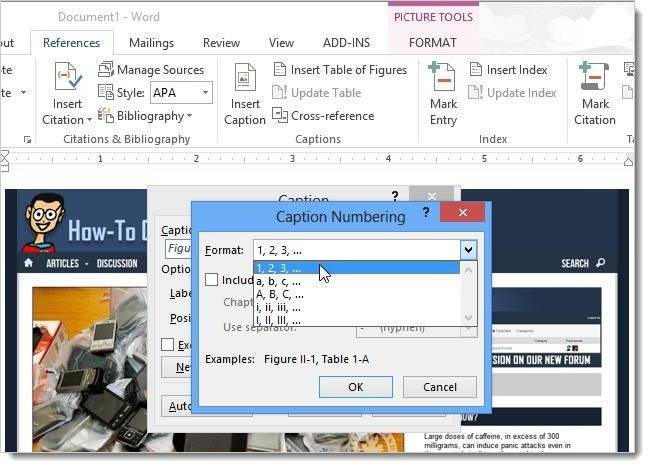The image size is (650, 468).
Task: Click the Caption text input field
Action: [178, 249]
